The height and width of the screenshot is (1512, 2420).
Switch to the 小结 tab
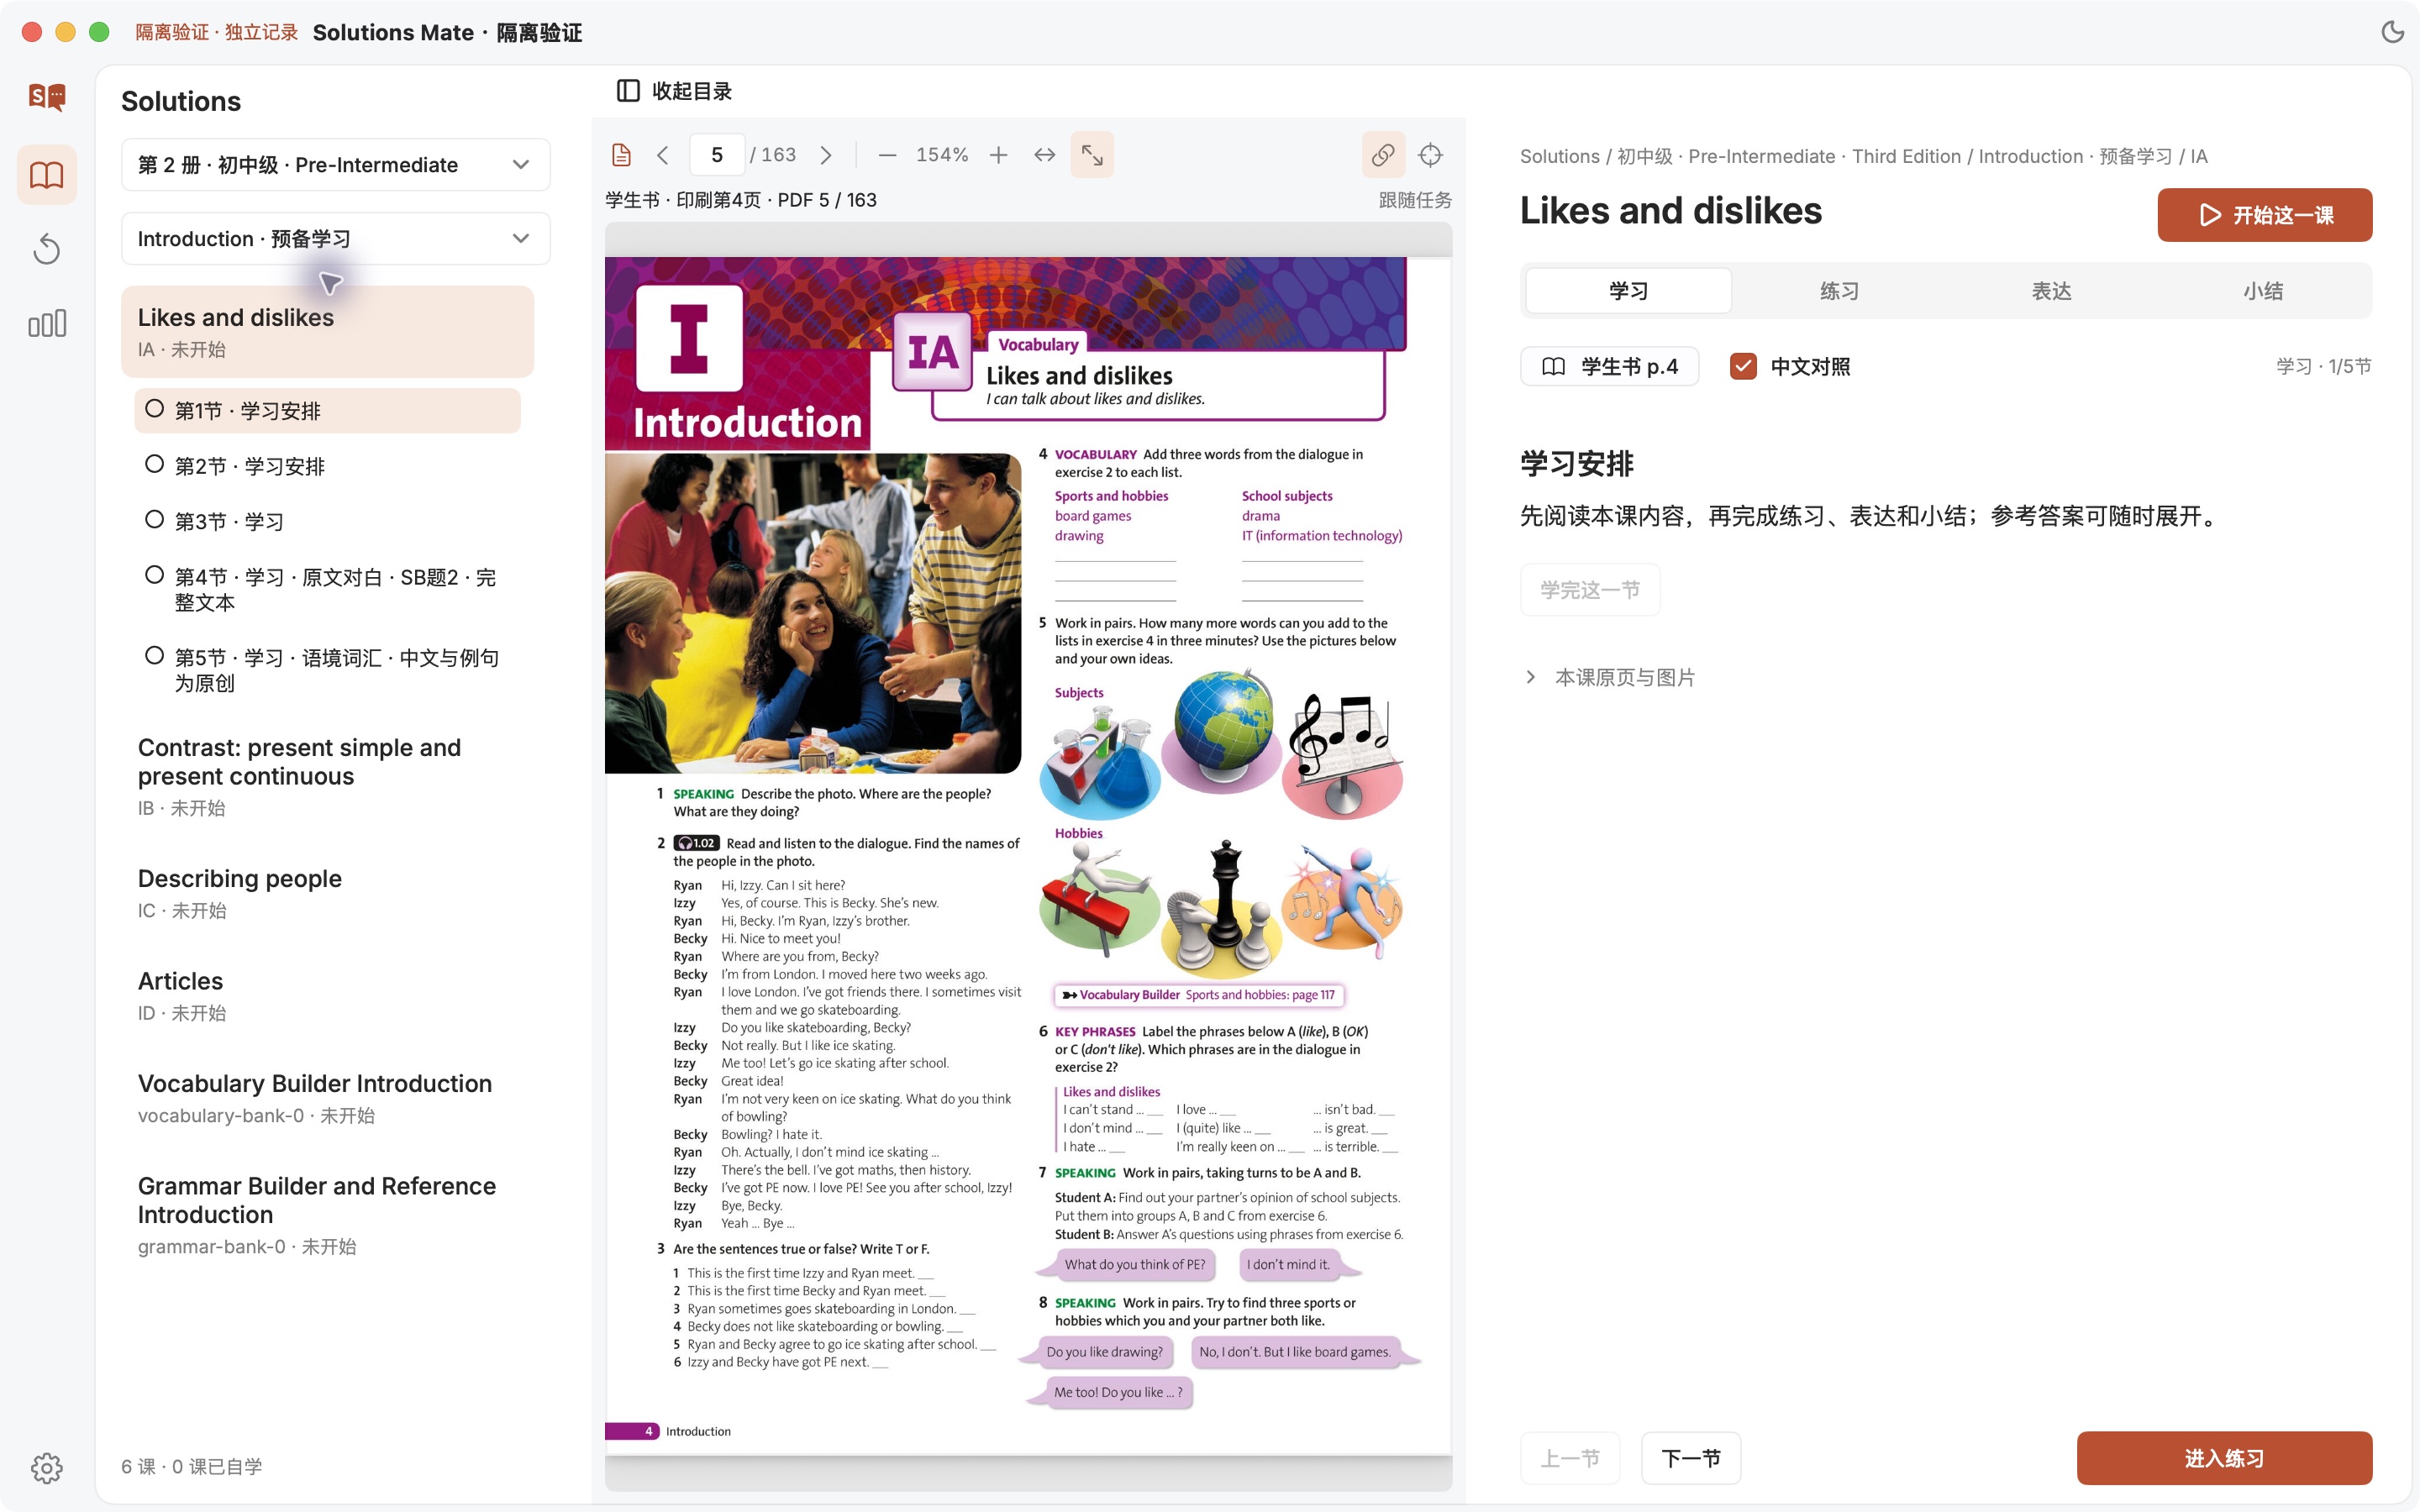pyautogui.click(x=2262, y=291)
